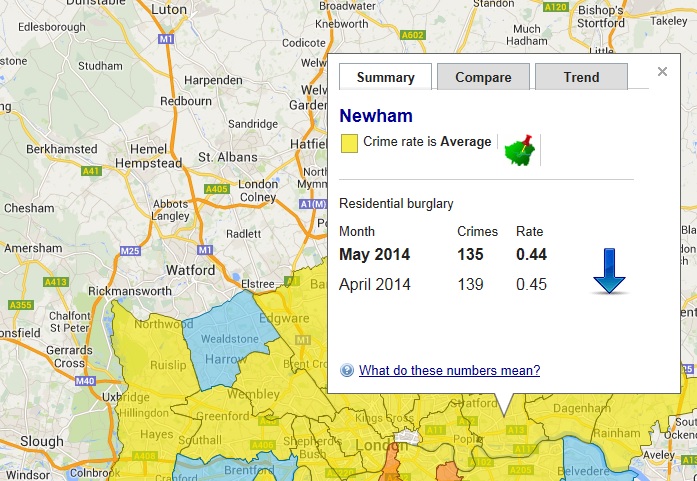Click the blue help question mark icon
The height and width of the screenshot is (481, 697).
[x=347, y=371]
